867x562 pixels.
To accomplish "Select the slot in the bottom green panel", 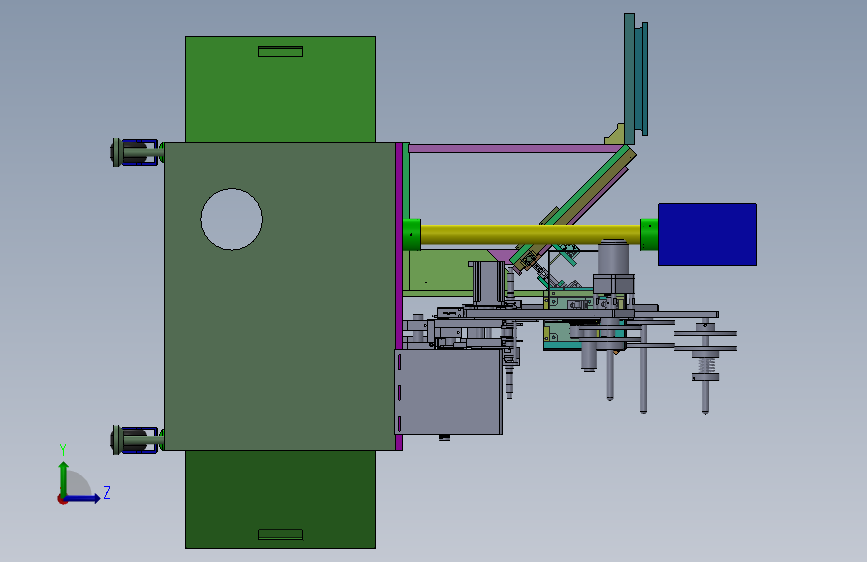I will coord(280,534).
